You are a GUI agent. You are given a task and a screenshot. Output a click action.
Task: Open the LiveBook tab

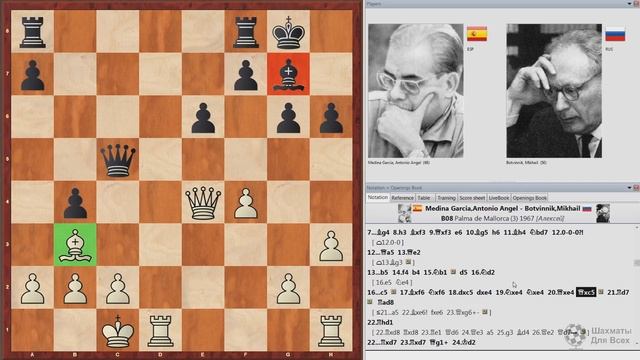pos(499,198)
